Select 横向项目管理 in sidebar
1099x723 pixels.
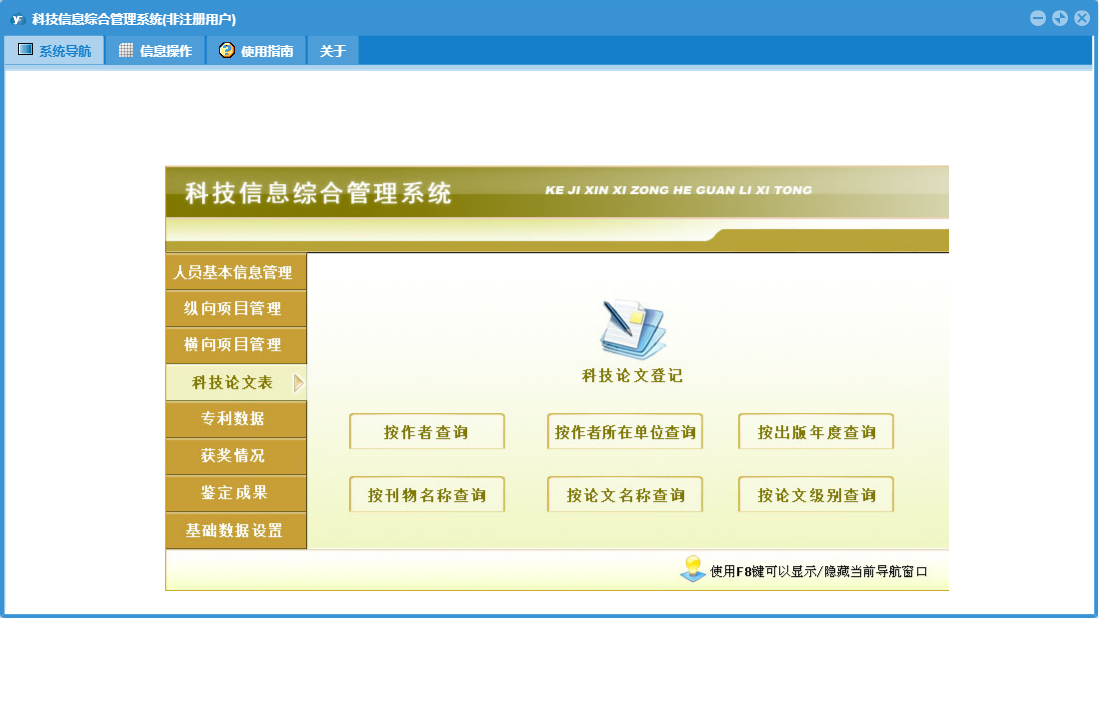(236, 345)
